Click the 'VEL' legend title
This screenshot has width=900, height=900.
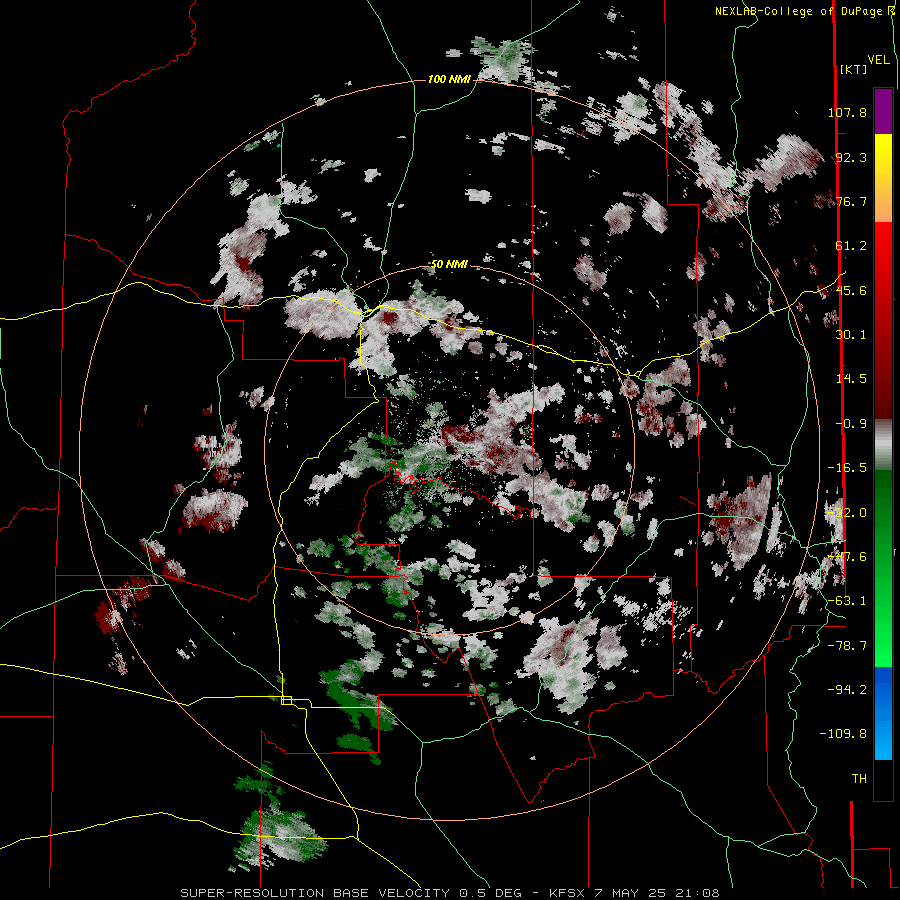click(878, 60)
